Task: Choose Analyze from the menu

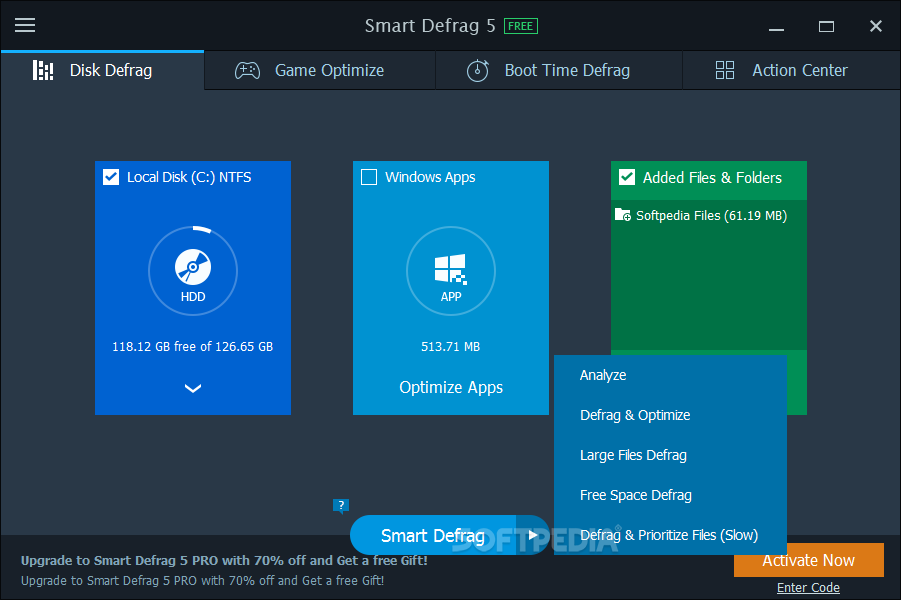Action: click(x=670, y=375)
